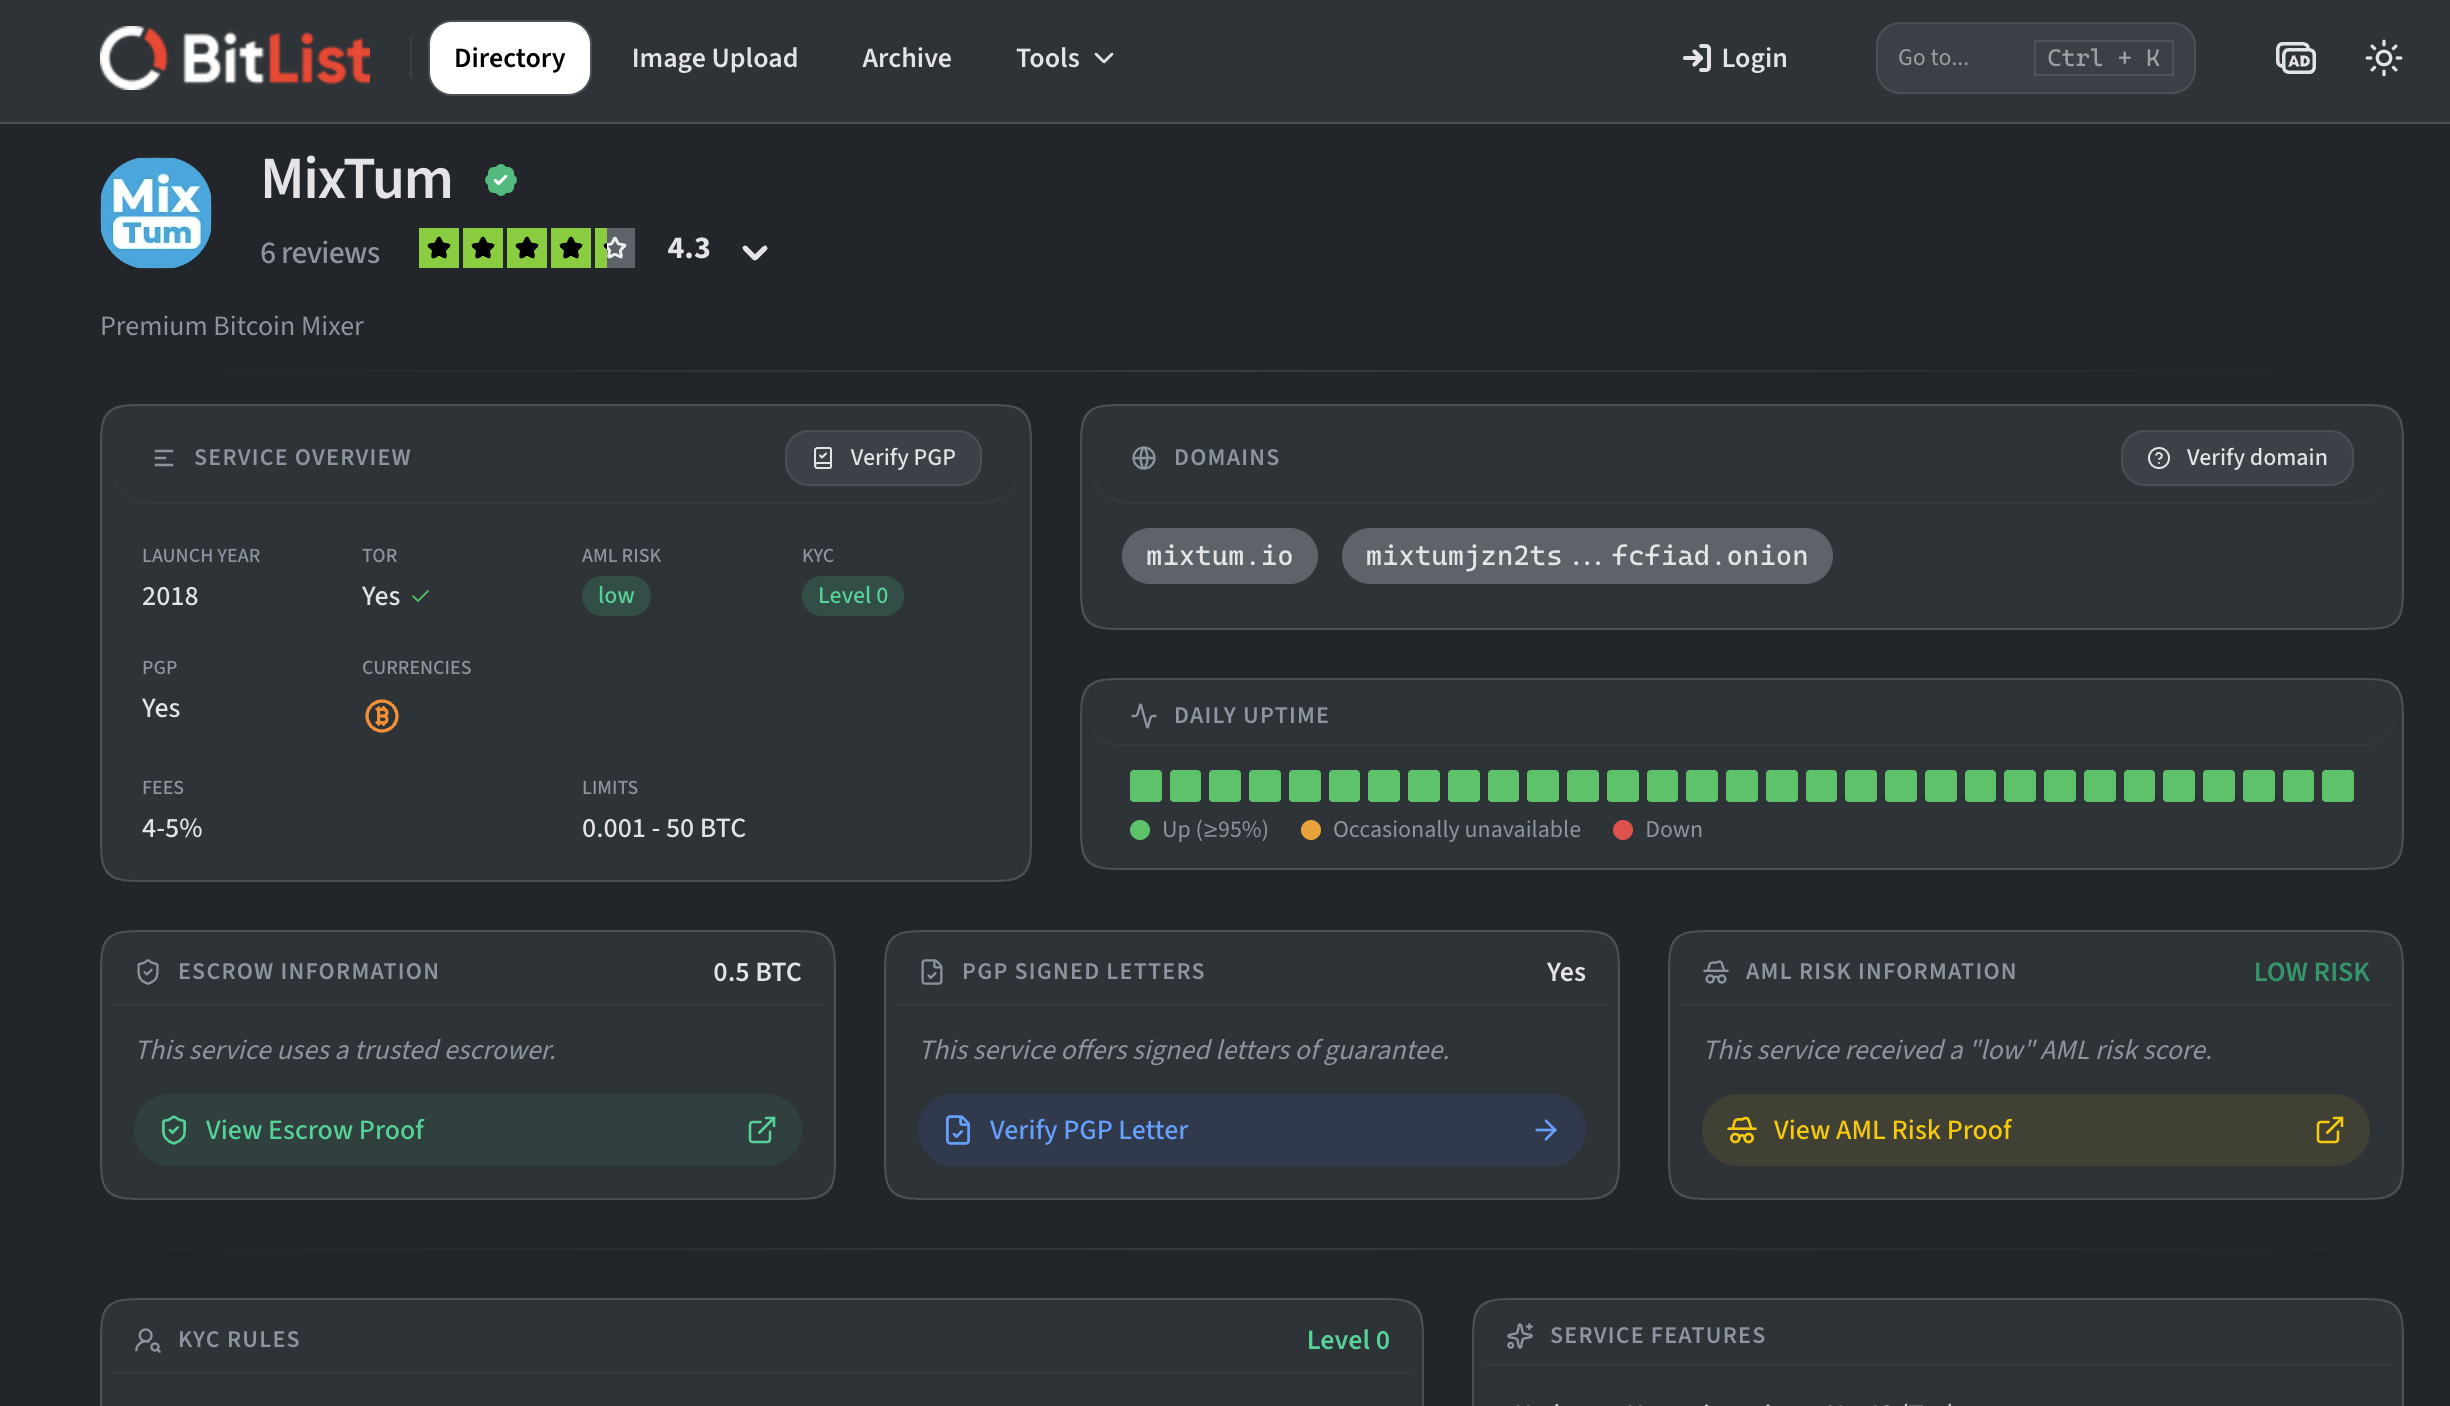
Task: Toggle light theme sun icon
Action: click(2384, 58)
